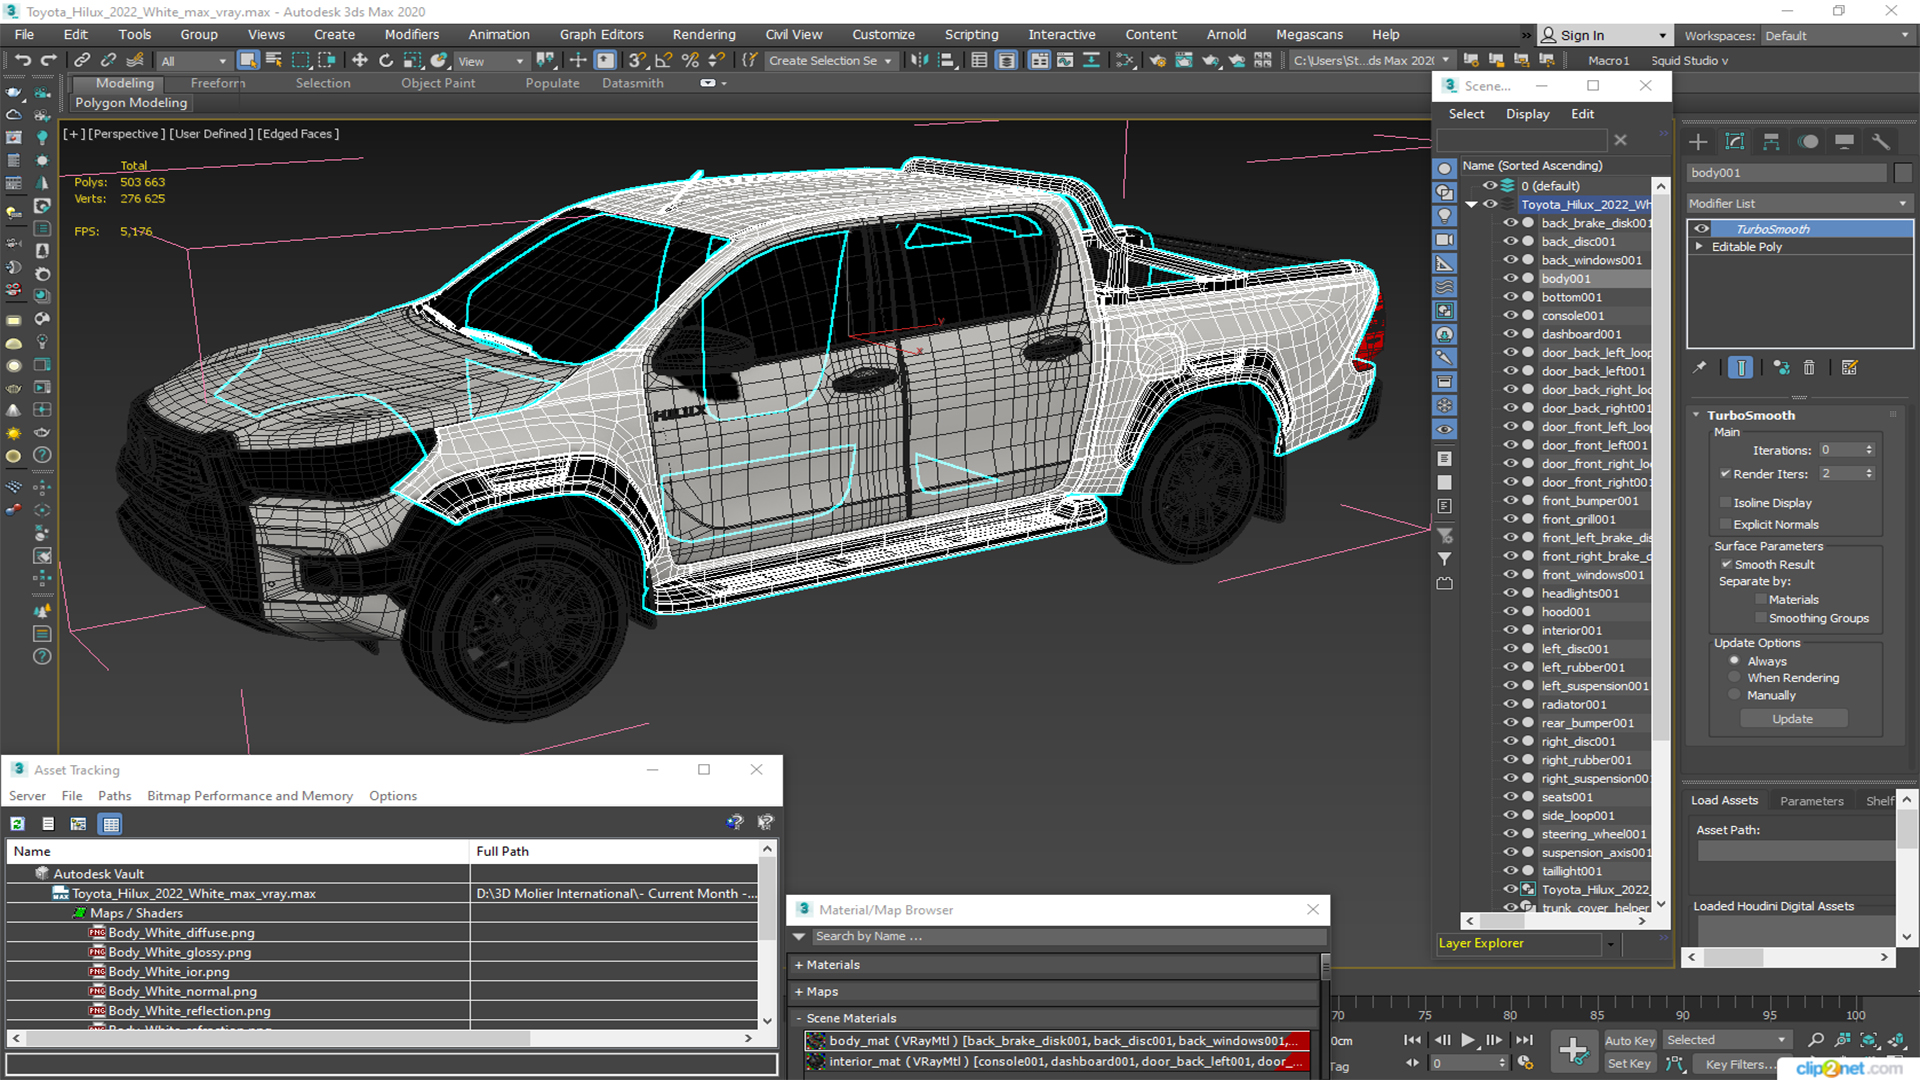Click Refresh icon in Asset Tracking toolbar
This screenshot has width=1920, height=1080.
(x=17, y=824)
